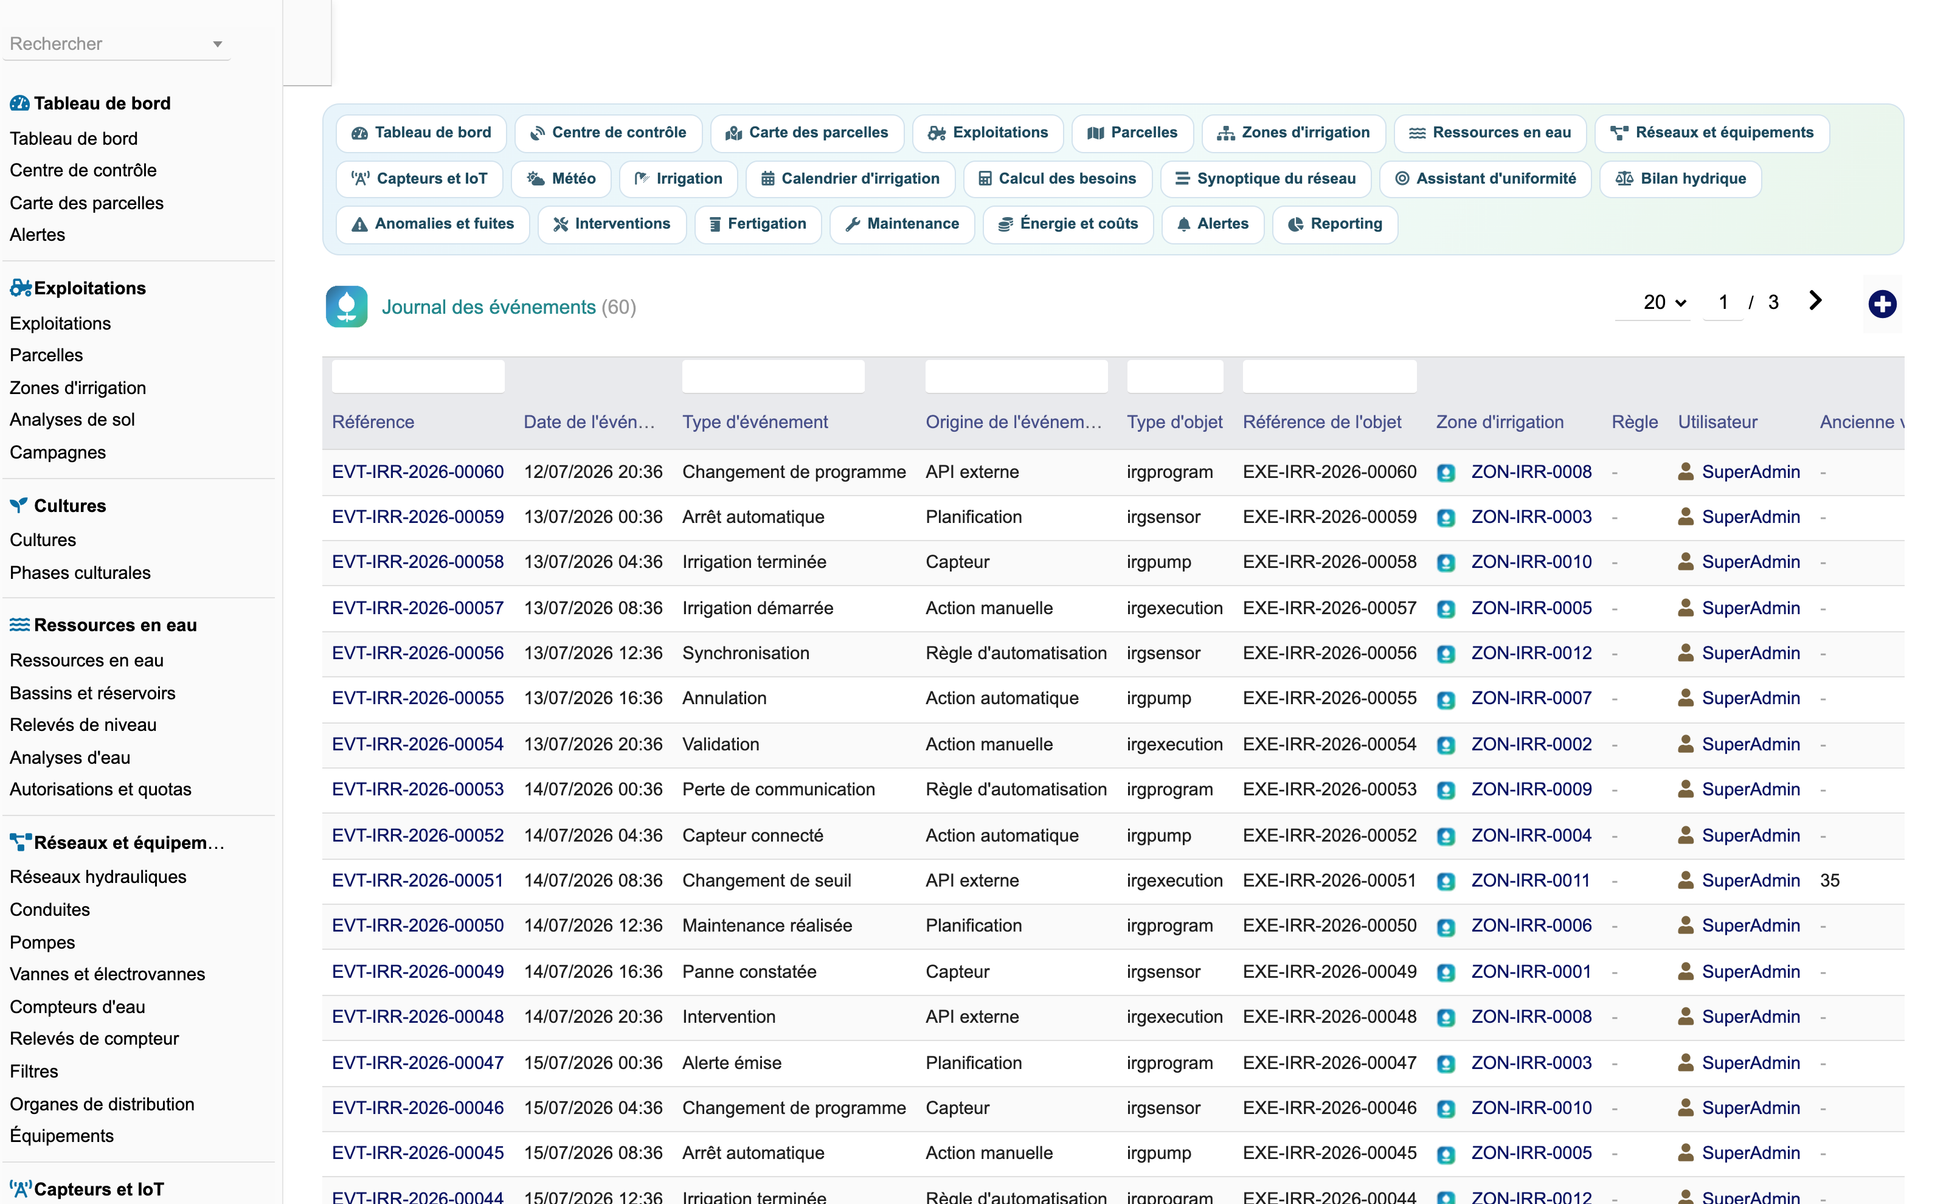The width and height of the screenshot is (1946, 1204).
Task: Sort by Zone d'irrigation column header
Action: click(1500, 422)
